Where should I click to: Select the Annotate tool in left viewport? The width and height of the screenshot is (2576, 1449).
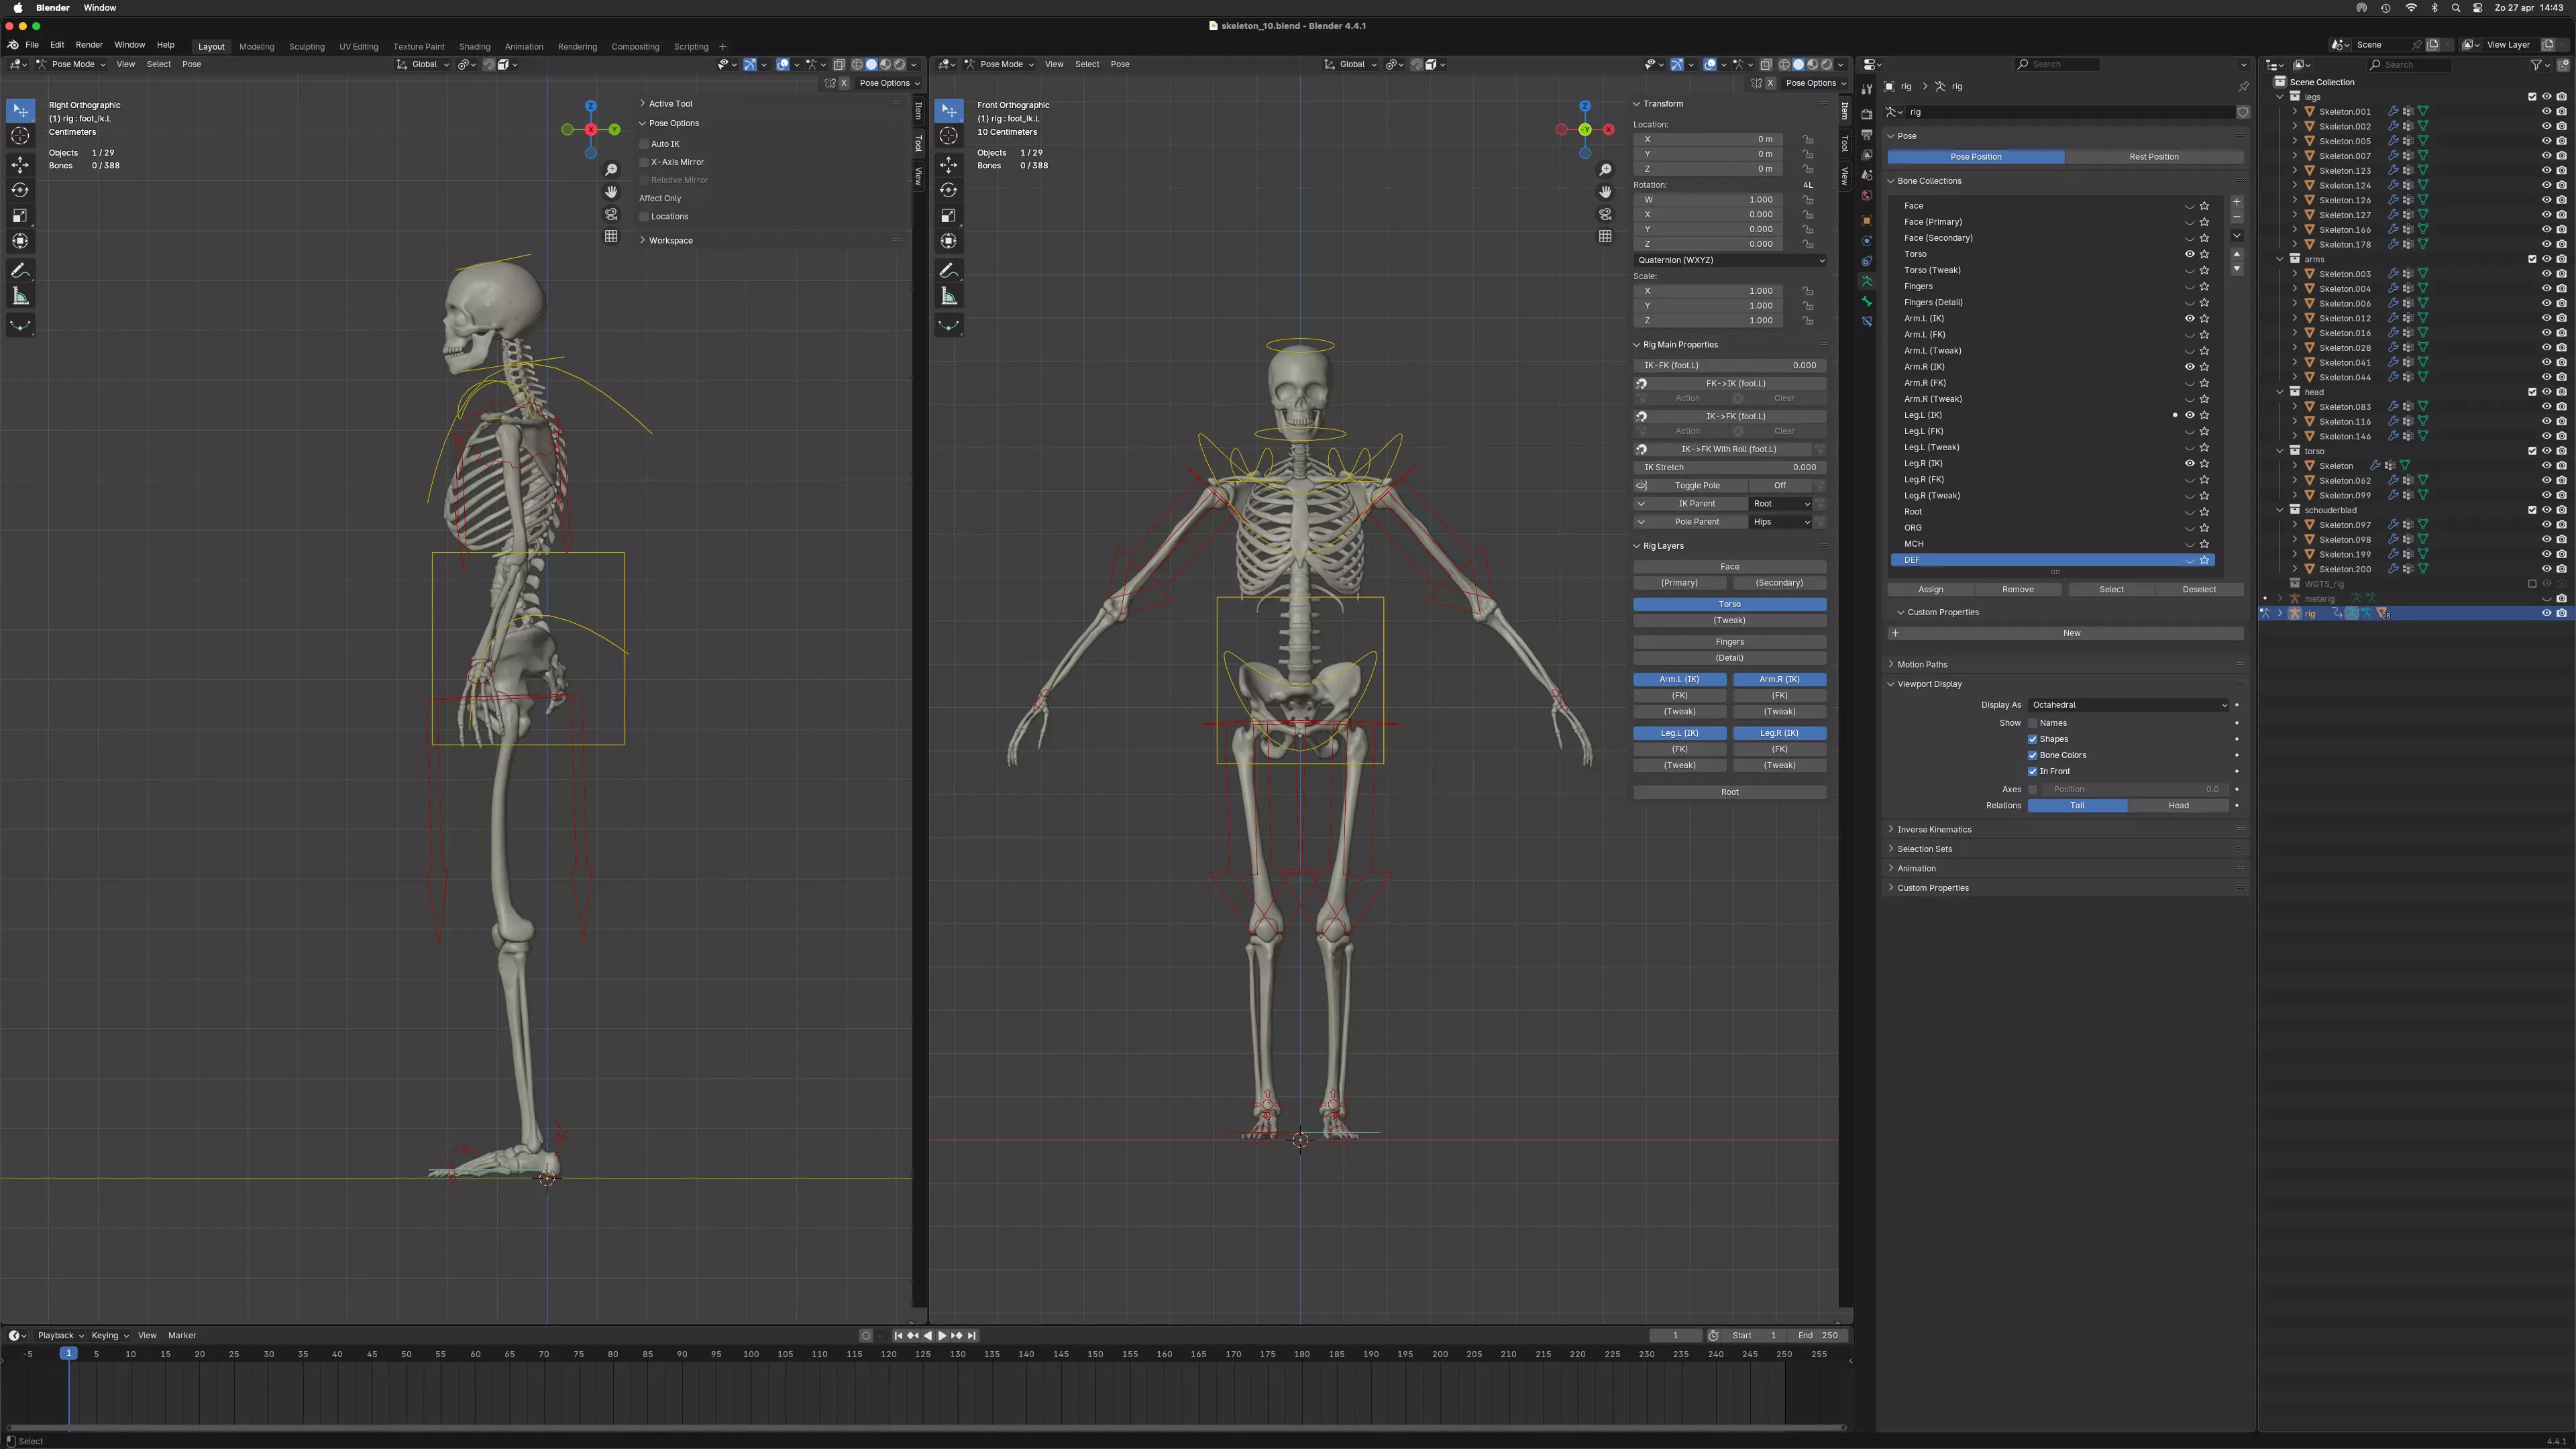(x=20, y=271)
